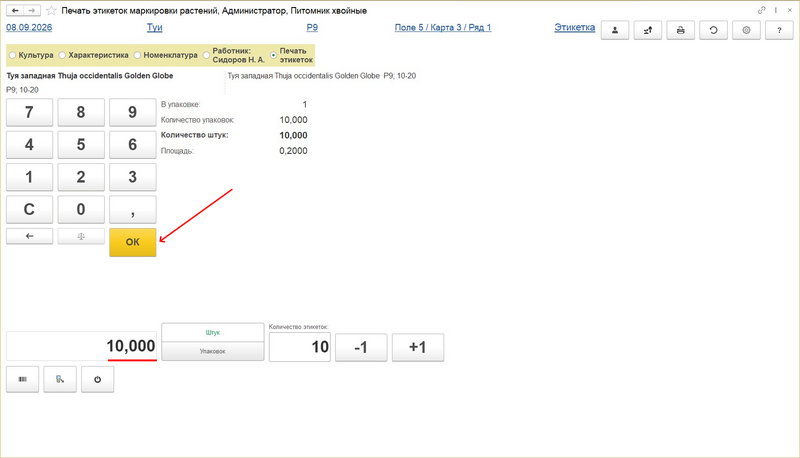
Task: Click the Площадь value 0,2000
Action: [293, 151]
